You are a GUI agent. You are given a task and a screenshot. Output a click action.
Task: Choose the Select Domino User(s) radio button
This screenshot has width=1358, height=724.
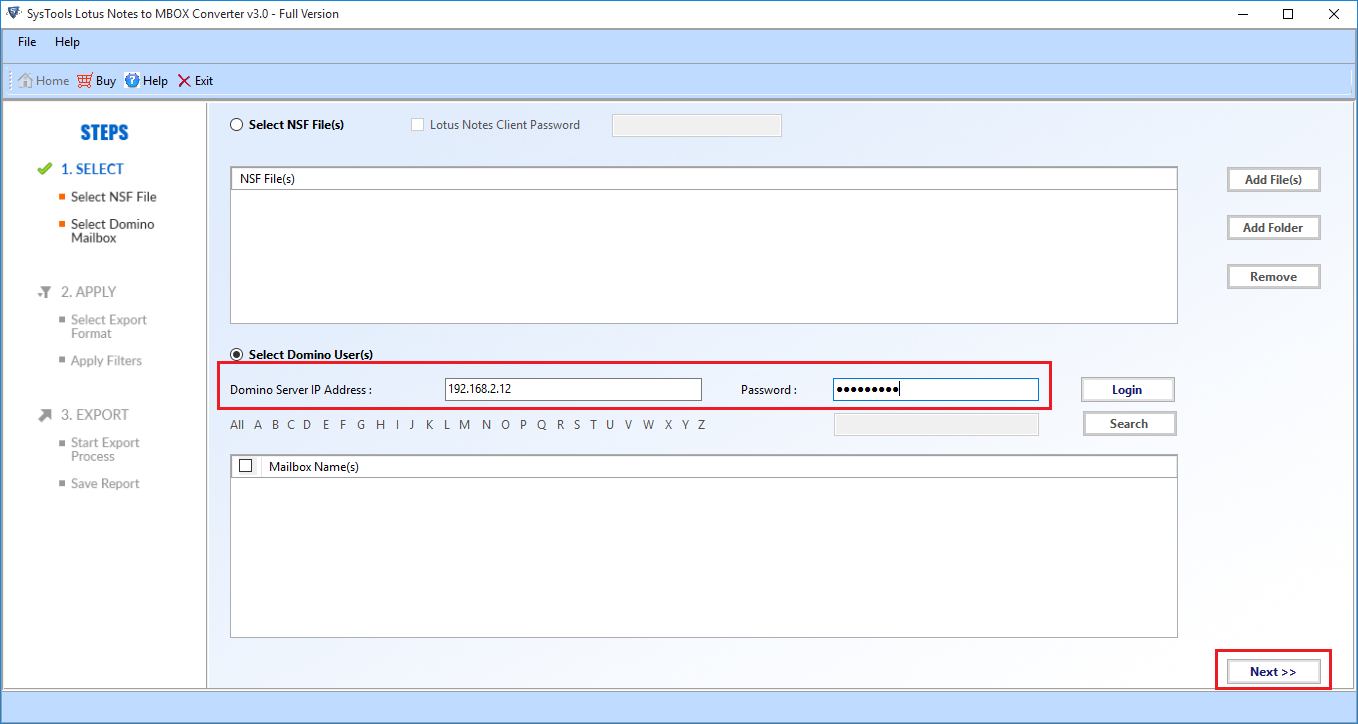237,354
